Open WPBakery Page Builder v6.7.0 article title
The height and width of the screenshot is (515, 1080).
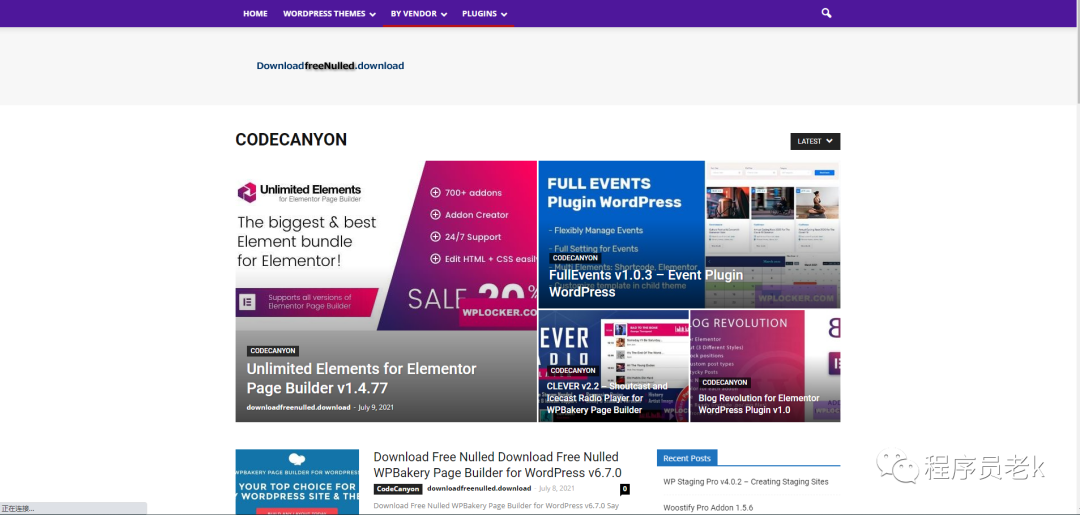coord(497,465)
